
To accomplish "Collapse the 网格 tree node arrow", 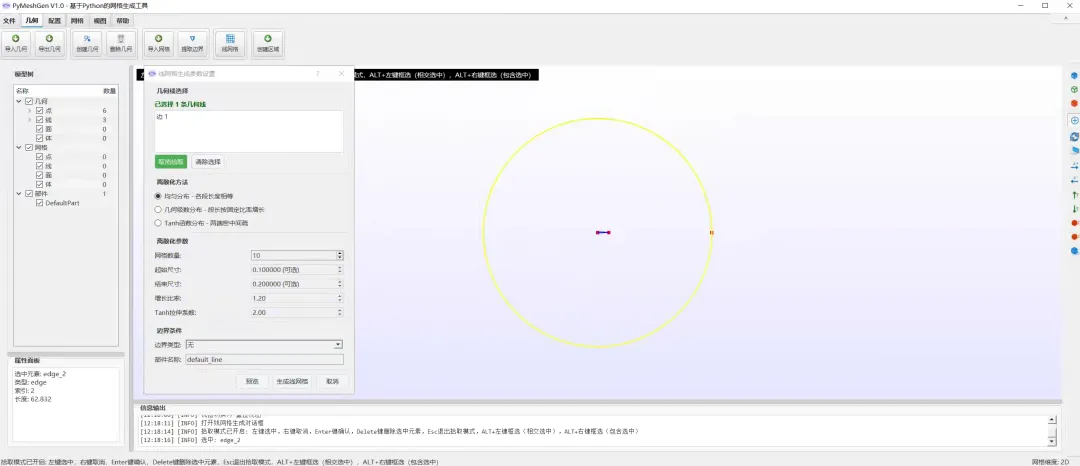I will click(19, 147).
